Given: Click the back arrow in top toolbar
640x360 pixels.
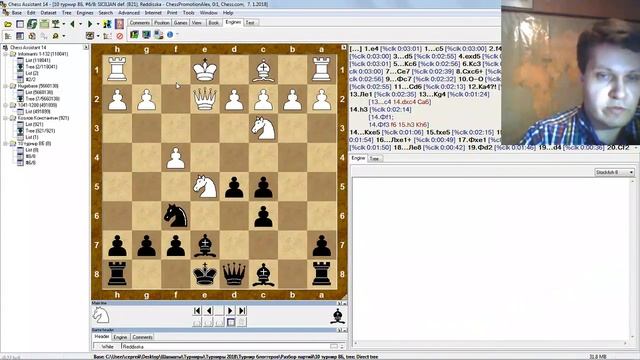Looking at the screenshot, I should [x=72, y=24].
